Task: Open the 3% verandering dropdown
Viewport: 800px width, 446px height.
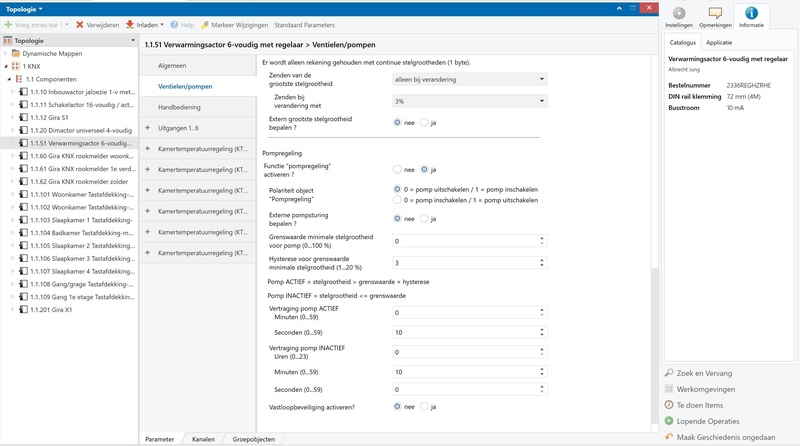Action: 469,101
